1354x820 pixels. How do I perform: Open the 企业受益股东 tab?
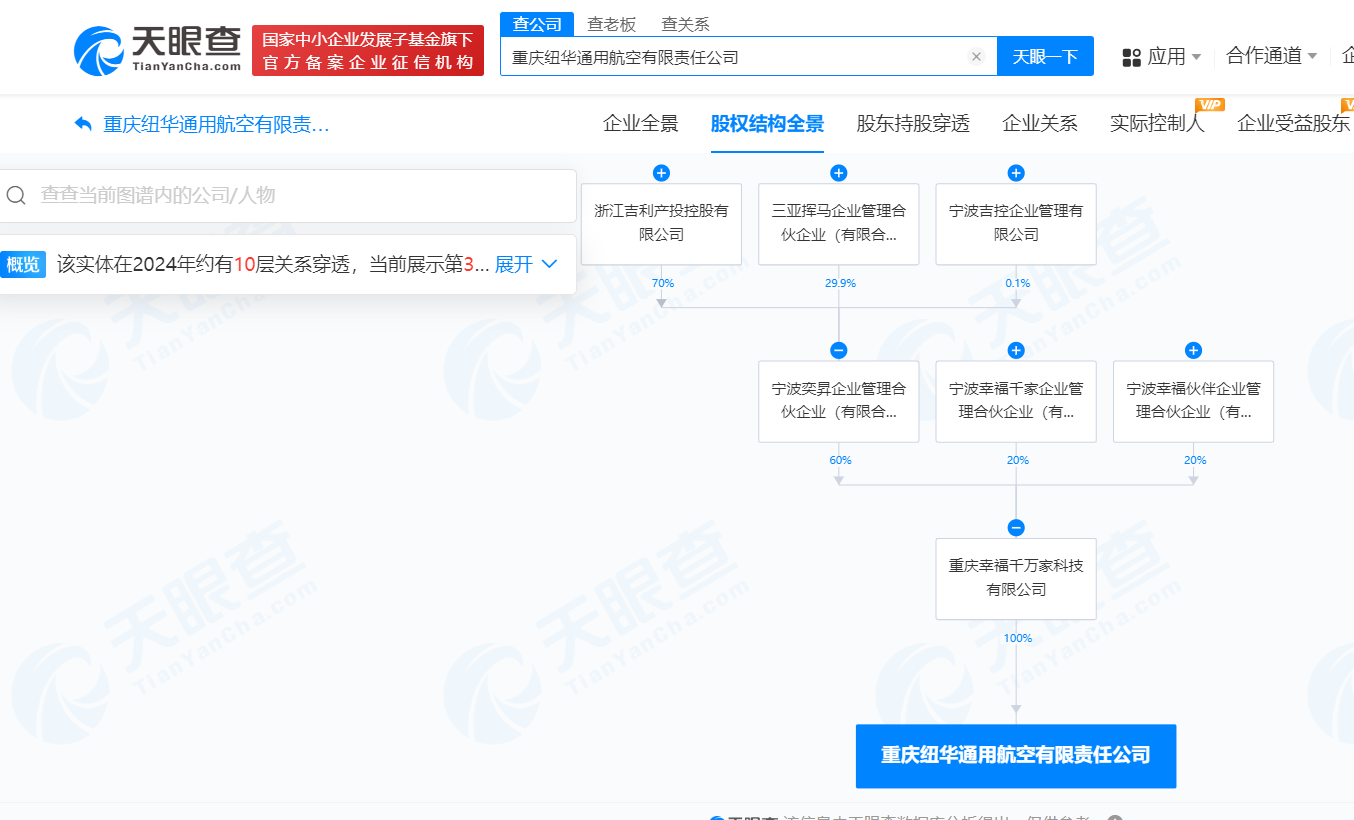[1294, 124]
